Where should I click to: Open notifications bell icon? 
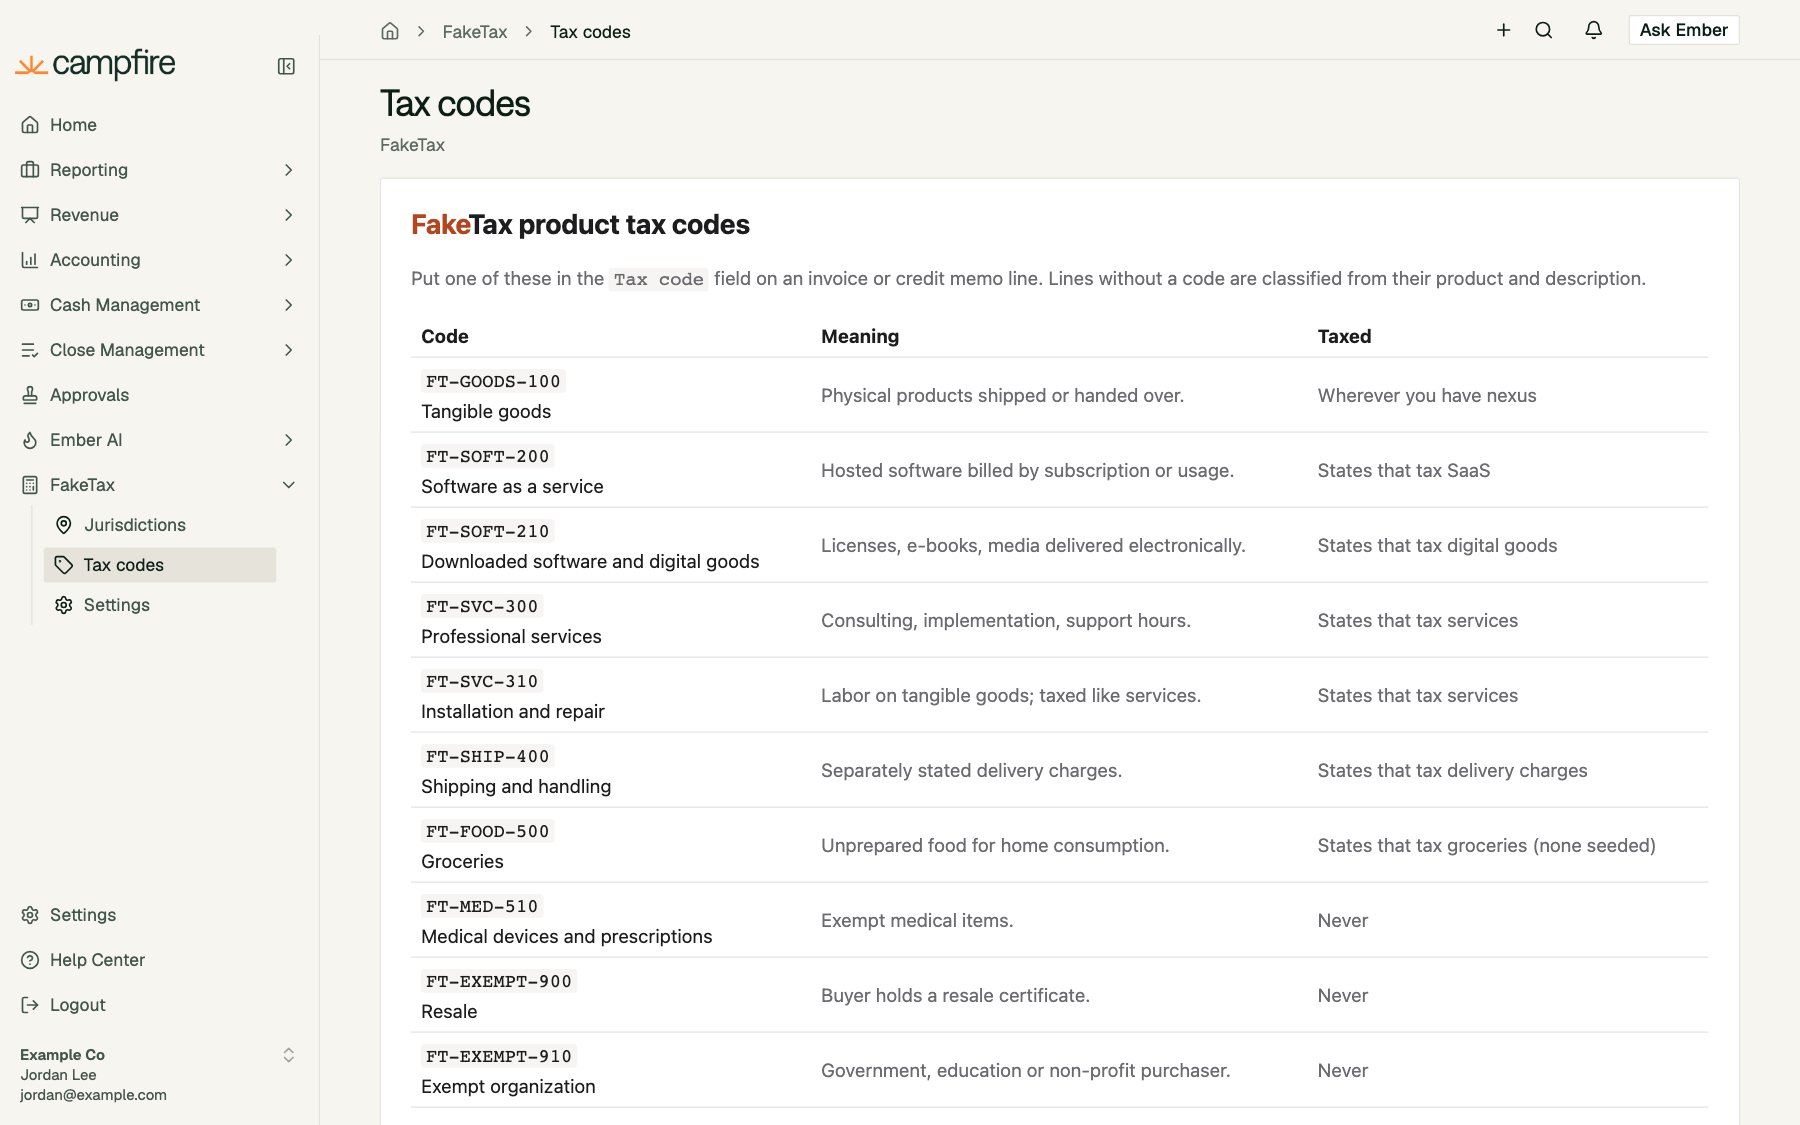pos(1594,30)
